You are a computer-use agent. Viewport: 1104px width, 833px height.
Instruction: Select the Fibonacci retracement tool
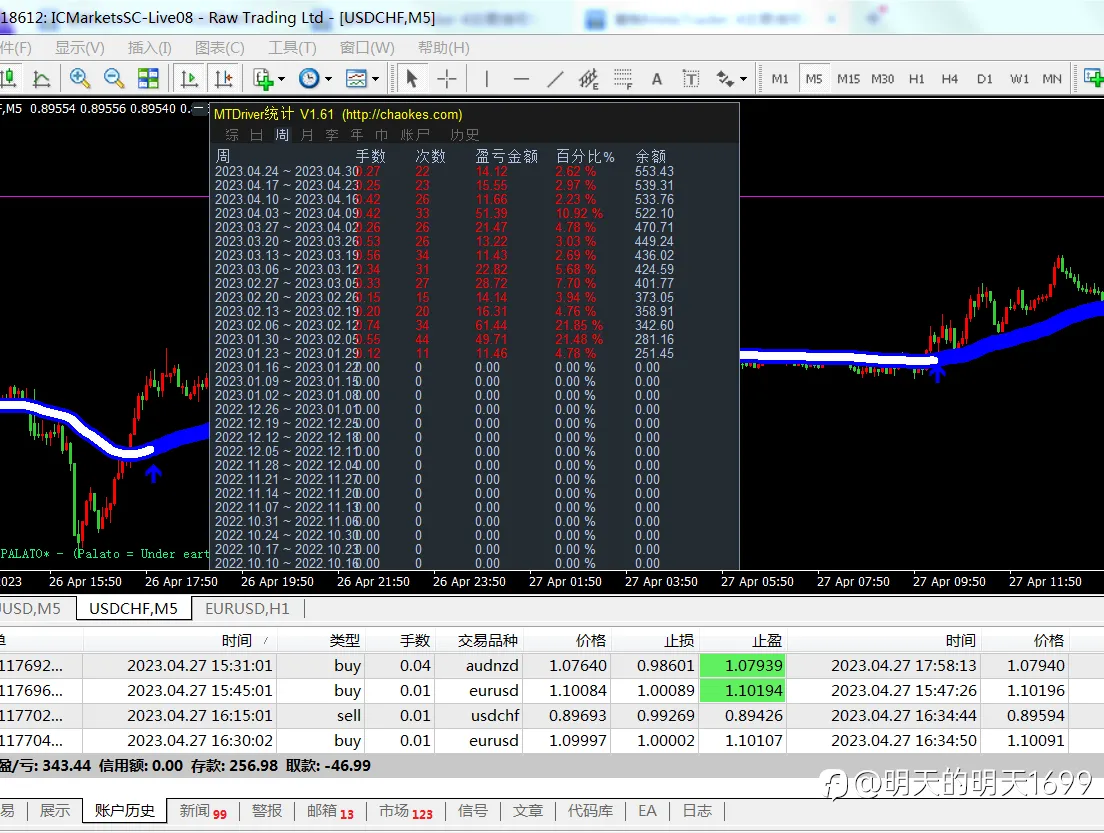click(x=623, y=79)
